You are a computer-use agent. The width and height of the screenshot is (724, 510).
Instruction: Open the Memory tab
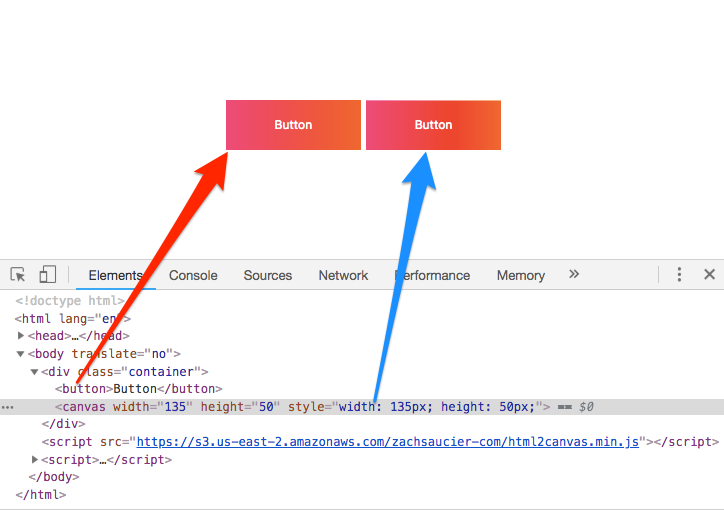pyautogui.click(x=520, y=275)
